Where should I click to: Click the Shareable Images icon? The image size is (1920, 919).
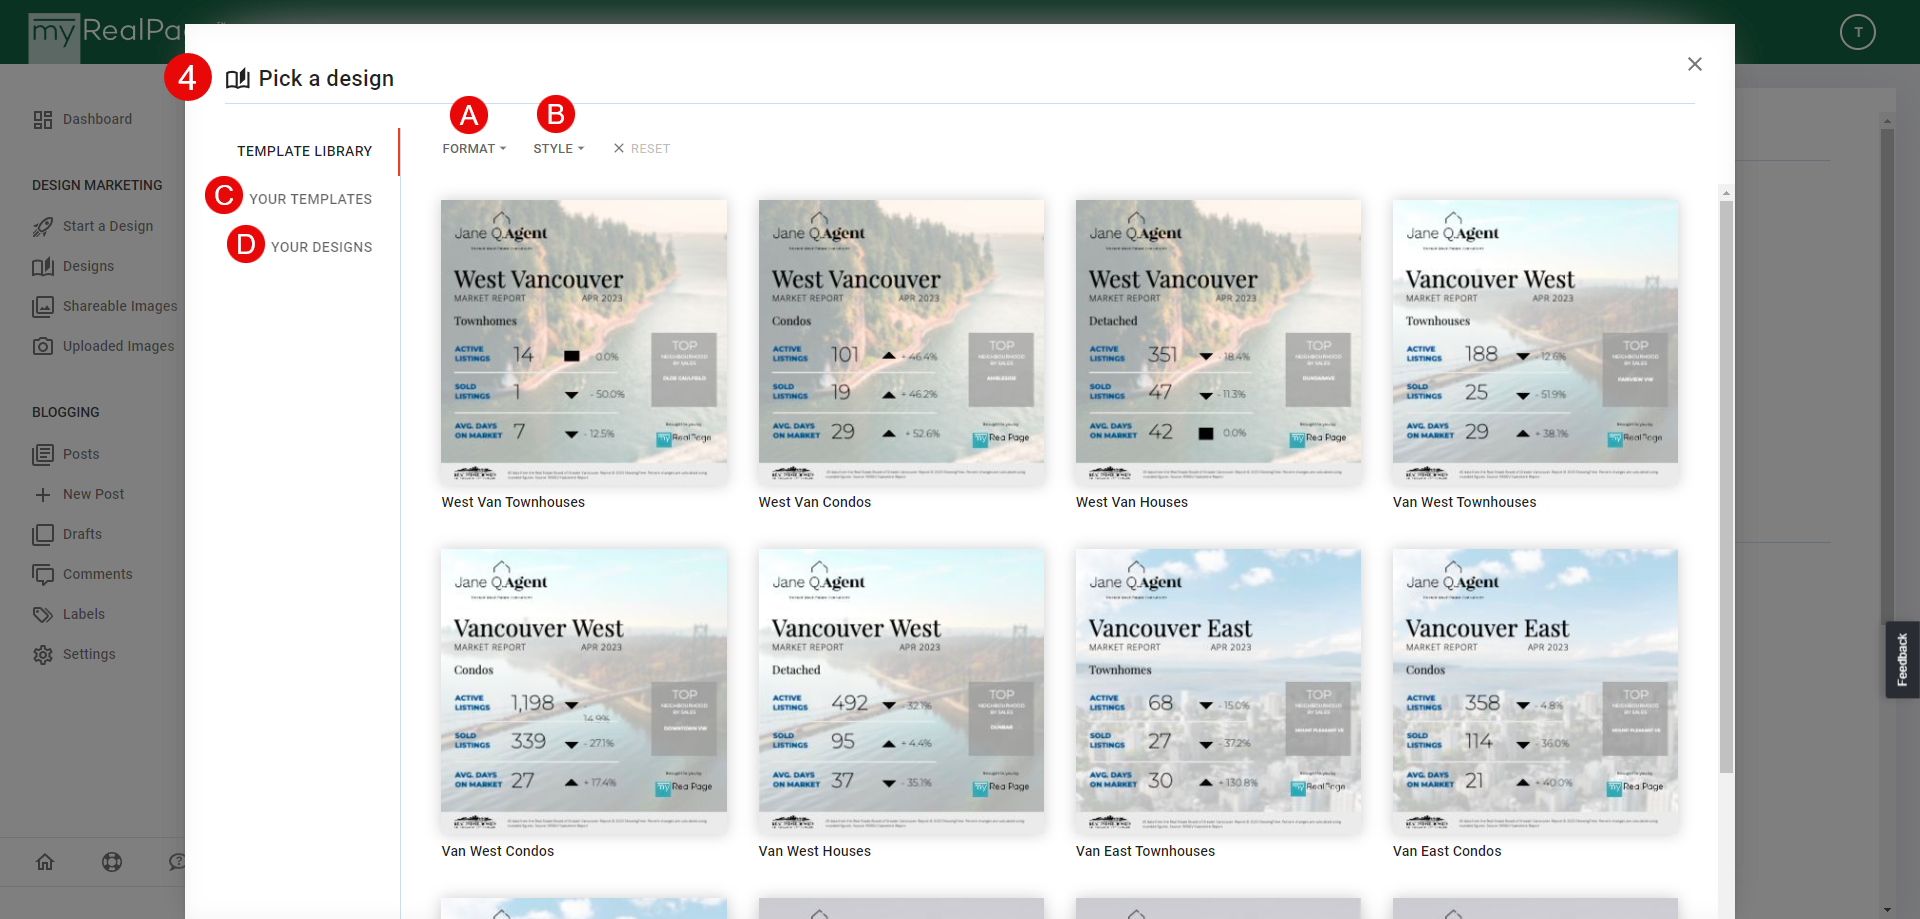tap(42, 307)
